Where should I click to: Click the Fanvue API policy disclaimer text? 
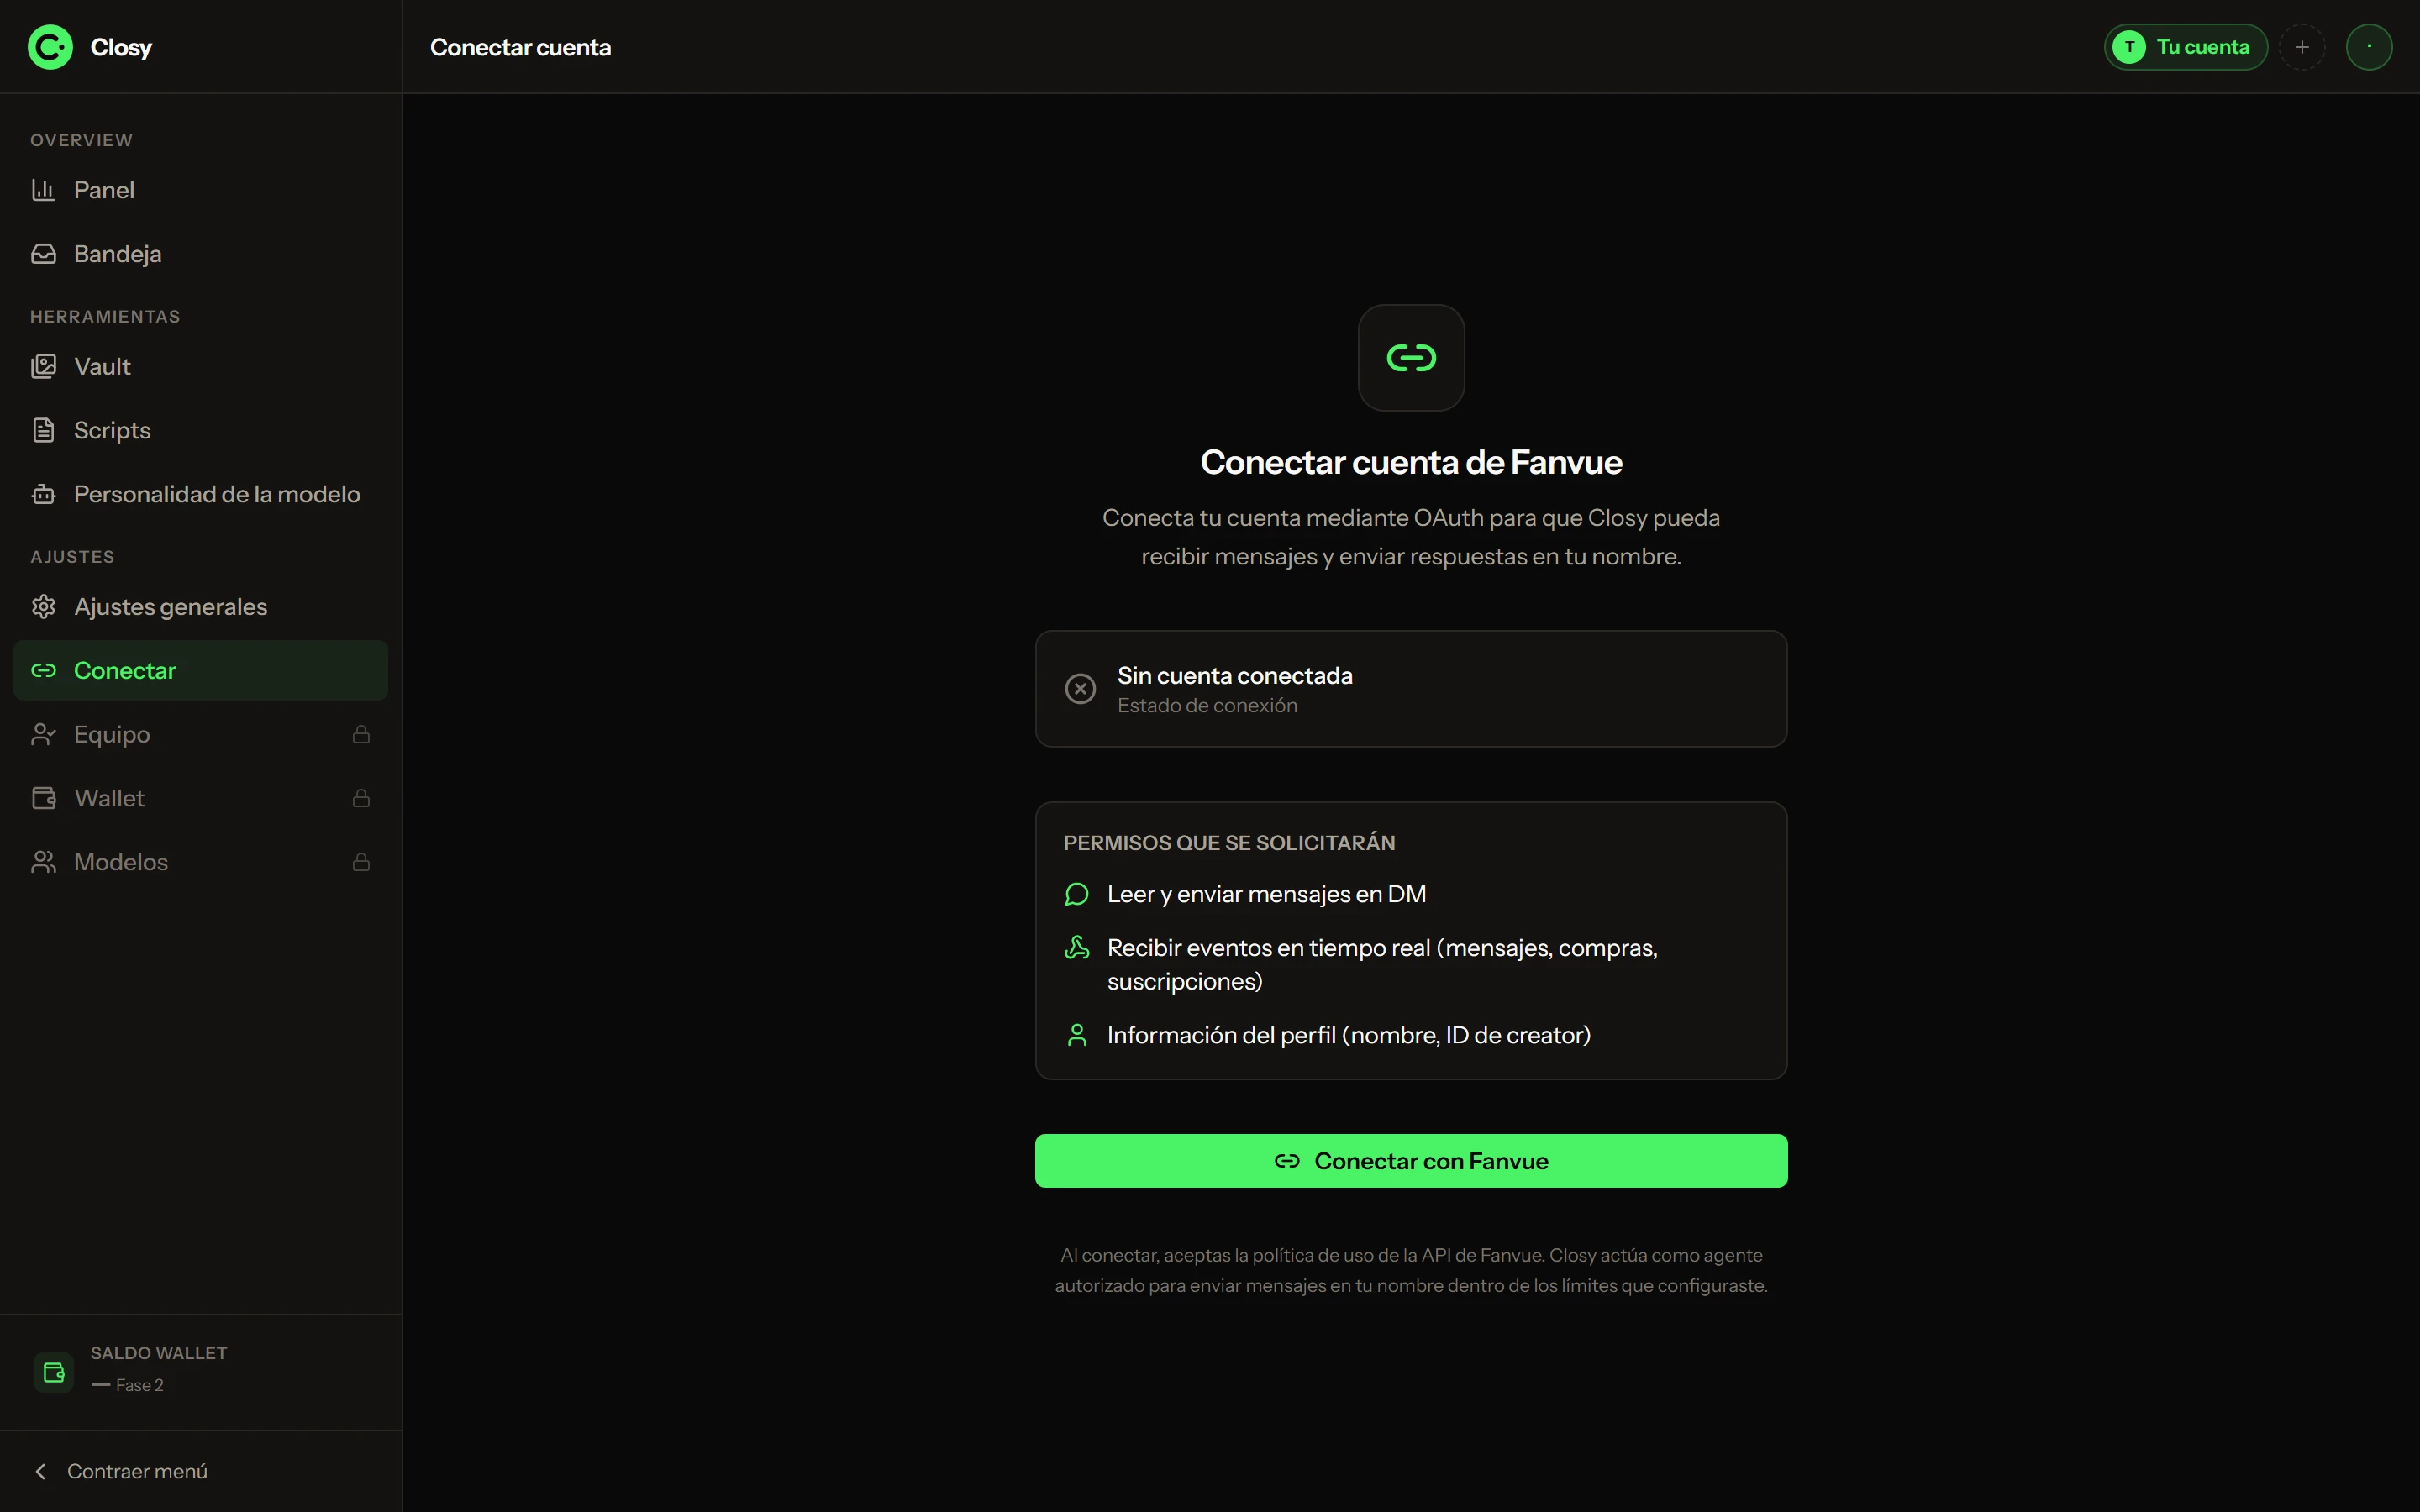[1411, 1270]
